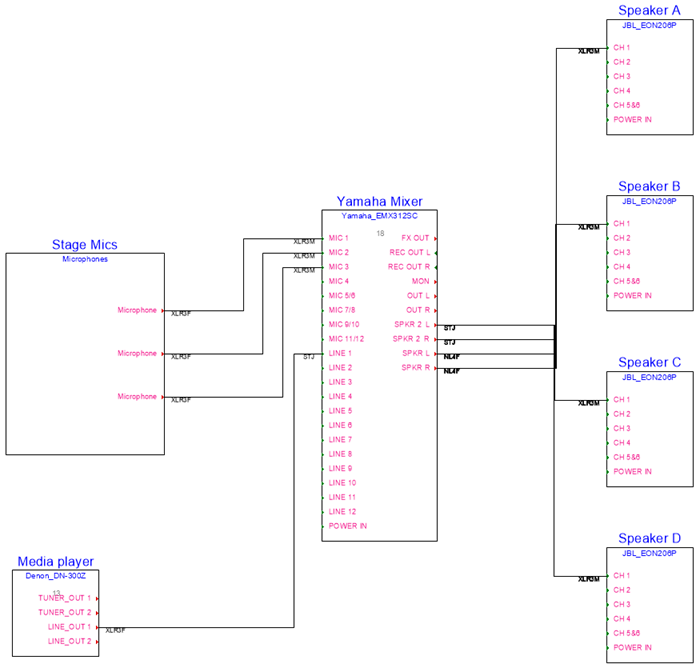This screenshot has width=700, height=668.
Task: Click the LINE 5 input port
Action: [340, 411]
